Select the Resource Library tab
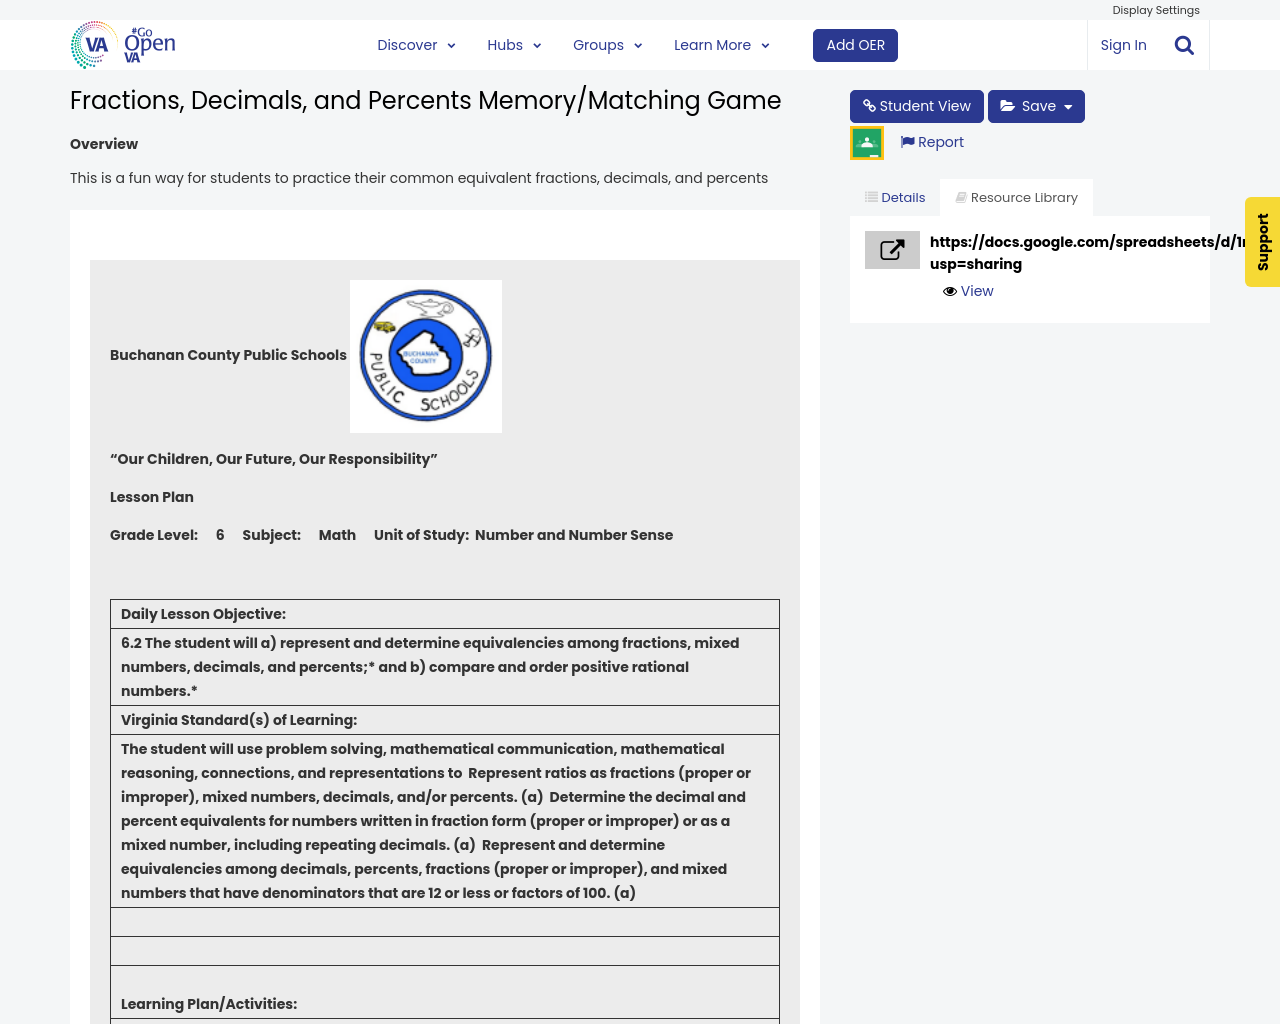Image resolution: width=1280 pixels, height=1024 pixels. point(1016,198)
